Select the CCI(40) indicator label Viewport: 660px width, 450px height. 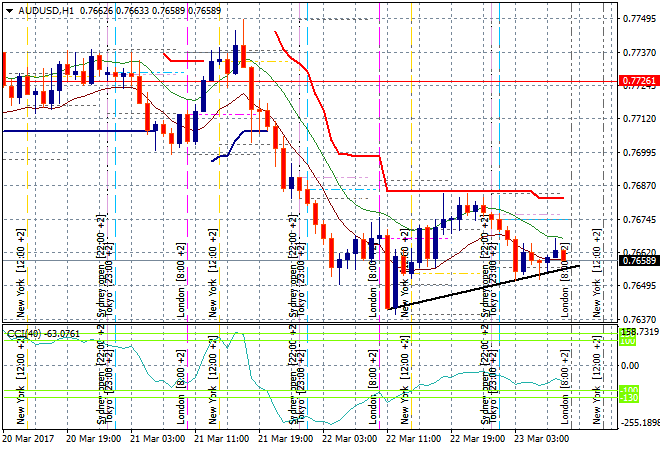tap(26, 333)
